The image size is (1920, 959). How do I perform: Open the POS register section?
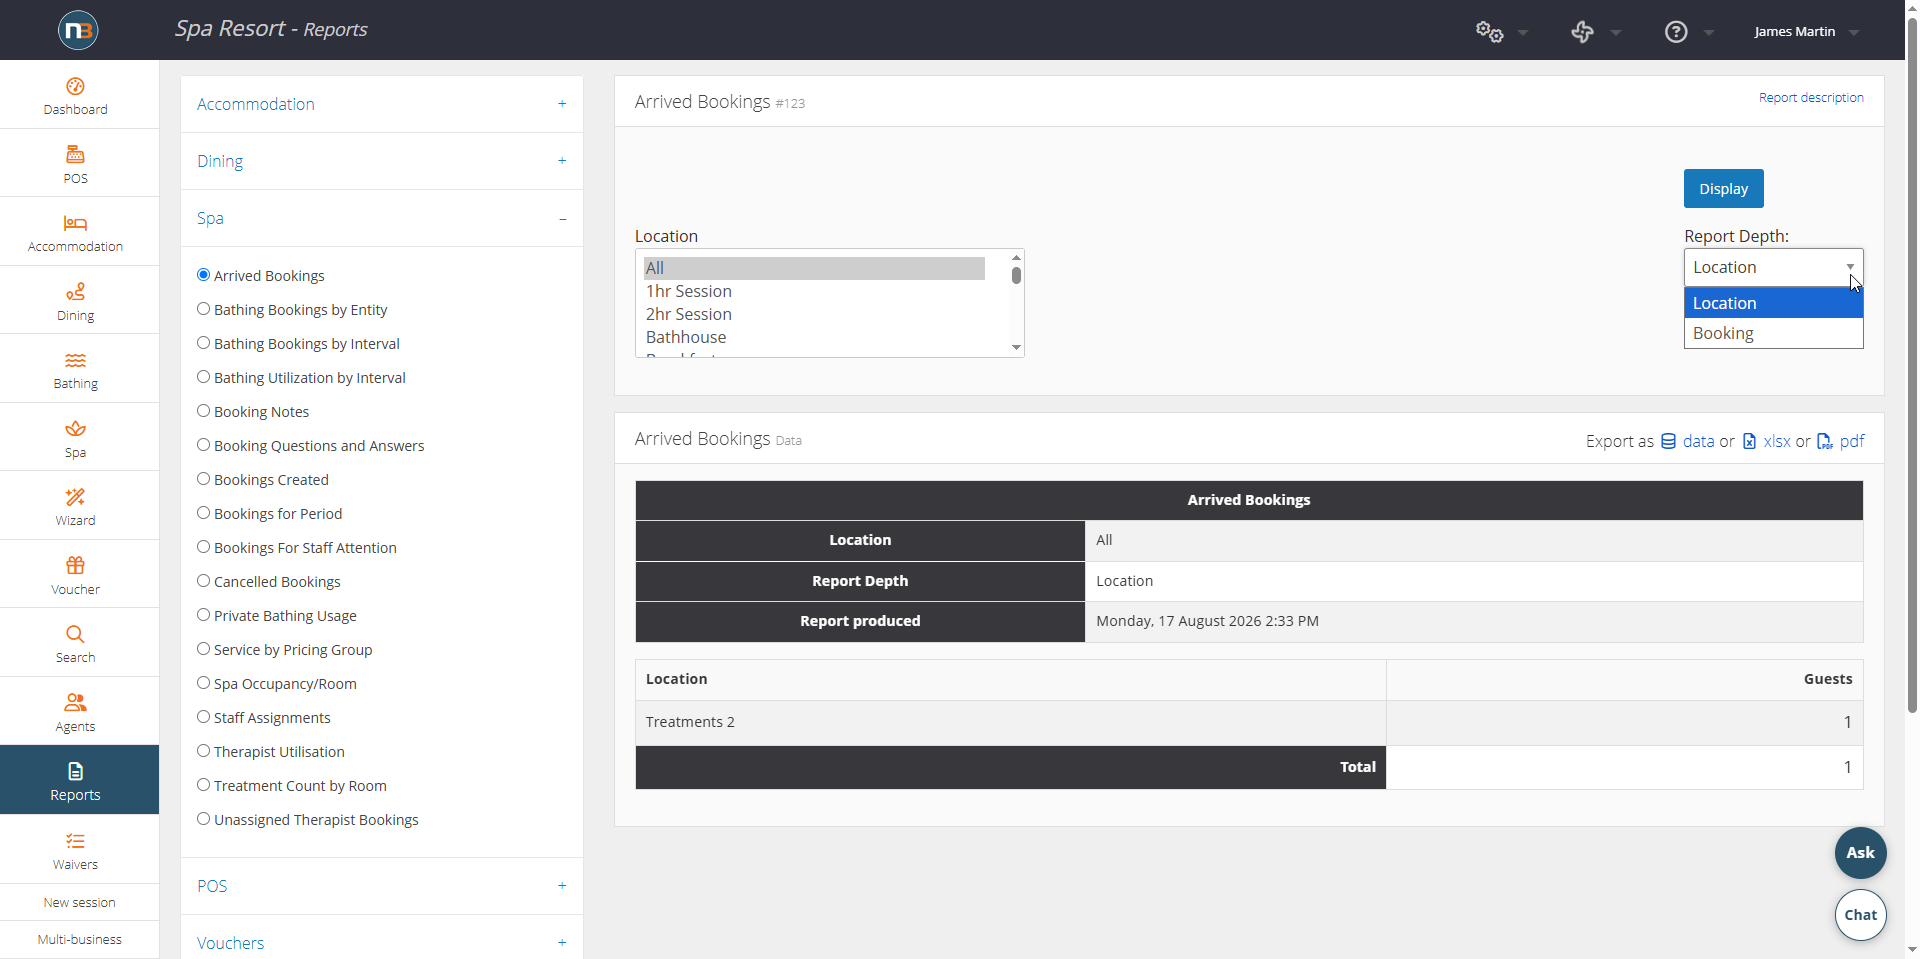coord(76,165)
